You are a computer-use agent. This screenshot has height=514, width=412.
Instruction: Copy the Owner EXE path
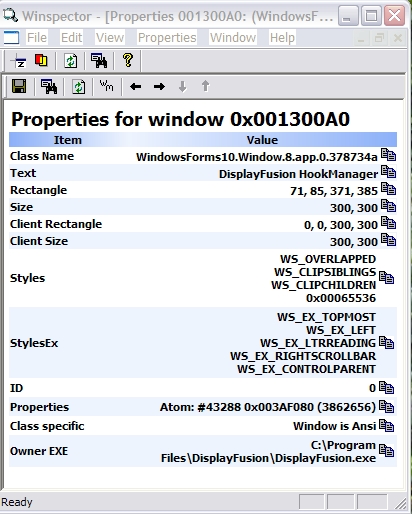pyautogui.click(x=387, y=451)
